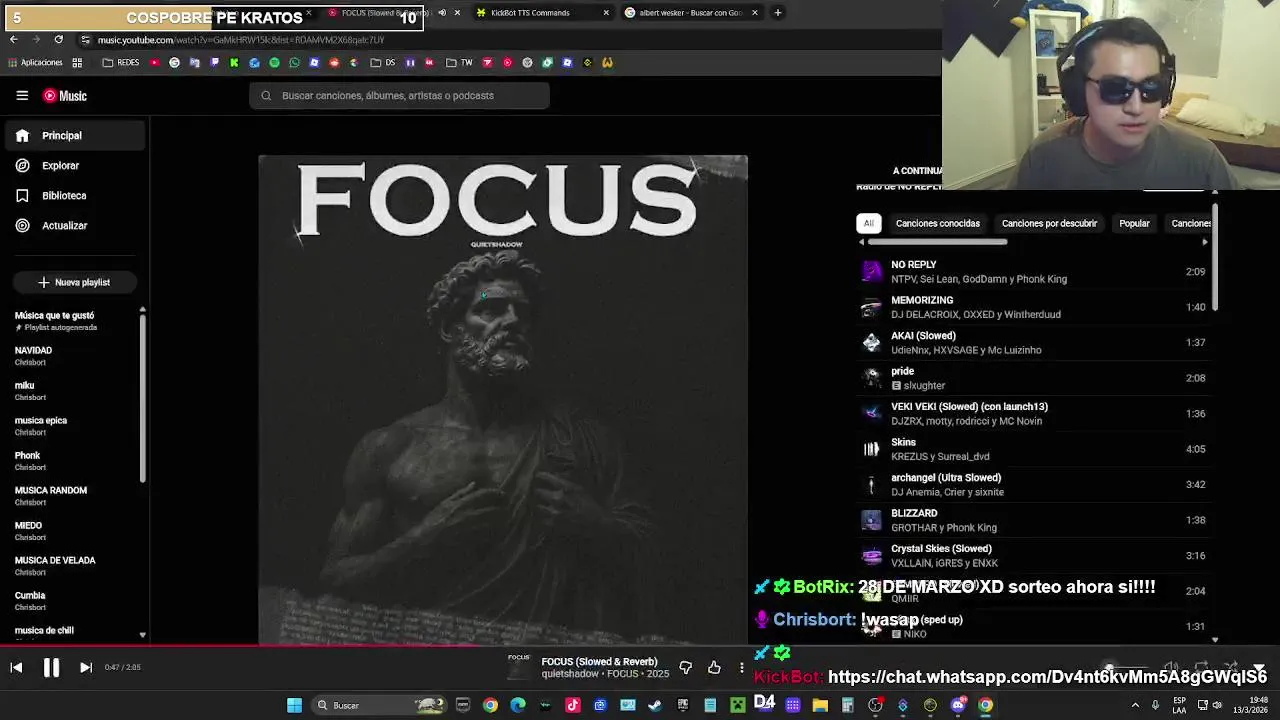Click the playlist sidebar scroll-up arrow
Screen dimensions: 1280x720
(142, 309)
